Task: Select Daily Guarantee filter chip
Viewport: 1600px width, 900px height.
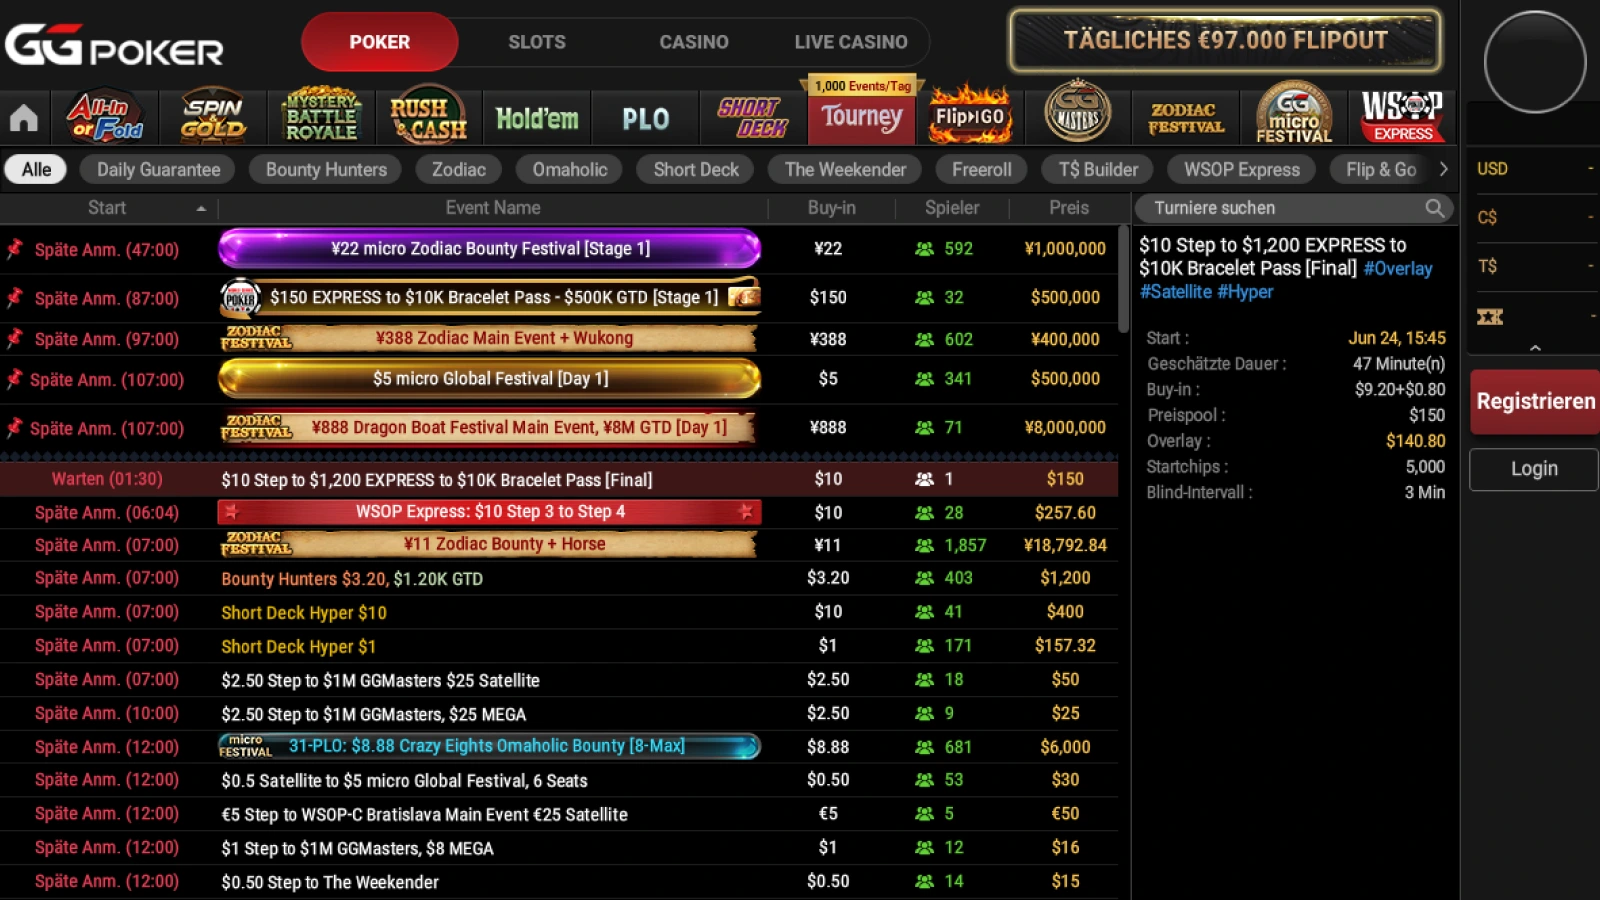Action: (158, 169)
